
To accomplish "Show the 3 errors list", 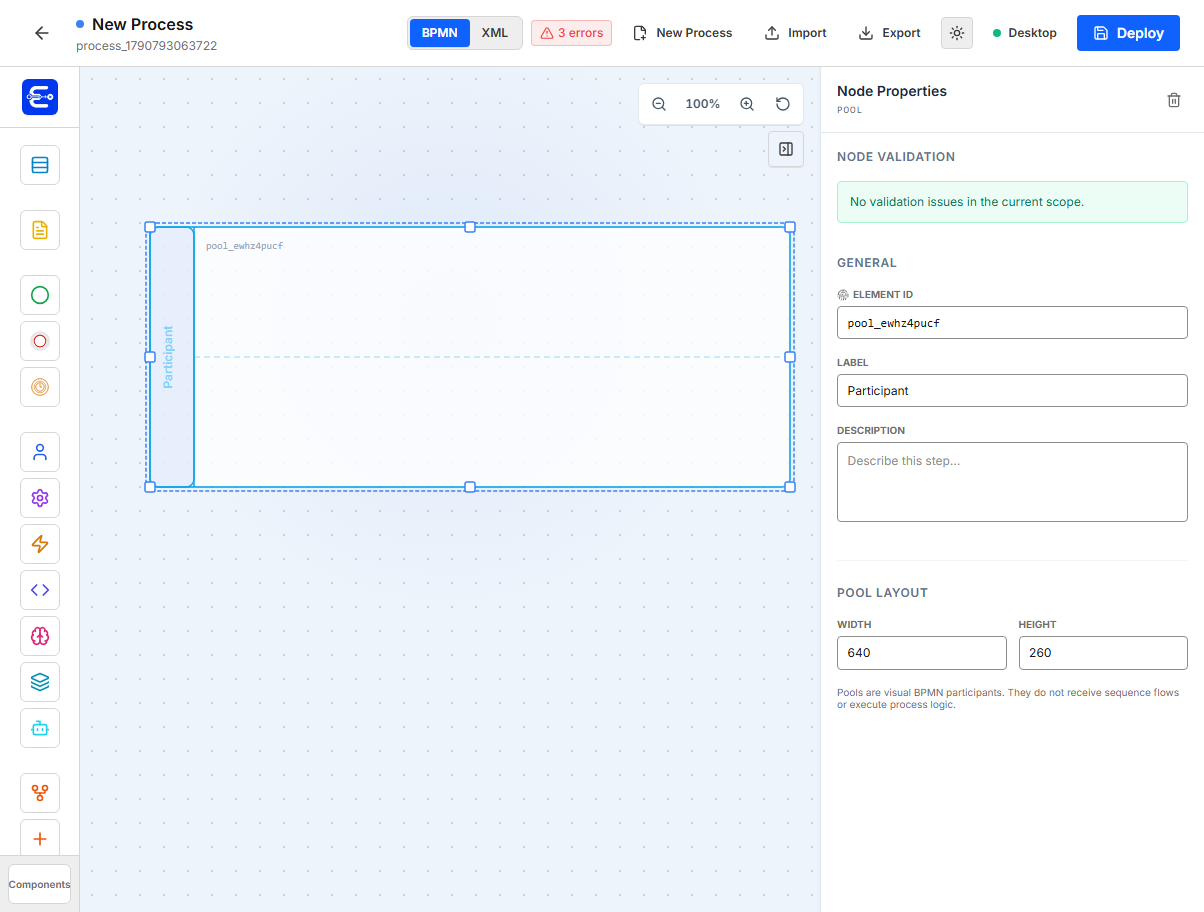I will coord(572,33).
